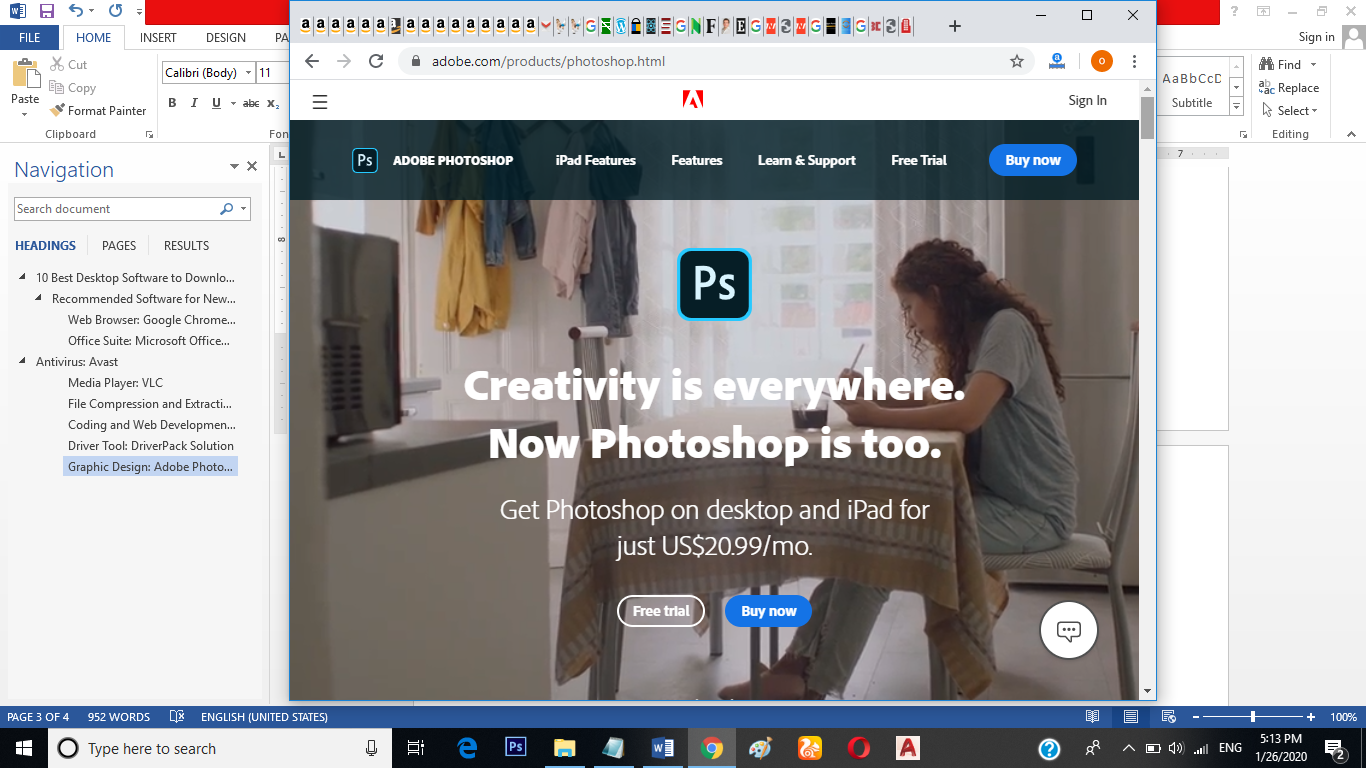
Task: Click the zoom out minus button in Word
Action: click(1195, 717)
